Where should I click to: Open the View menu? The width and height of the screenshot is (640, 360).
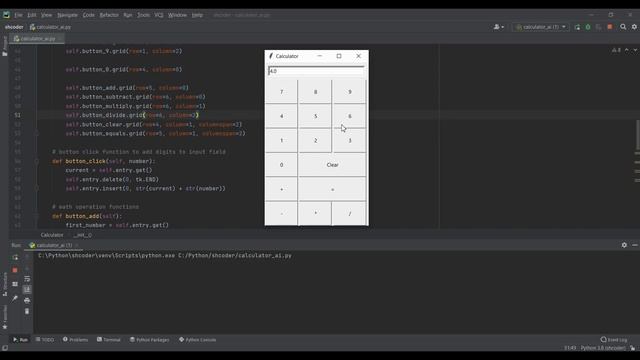[46, 15]
